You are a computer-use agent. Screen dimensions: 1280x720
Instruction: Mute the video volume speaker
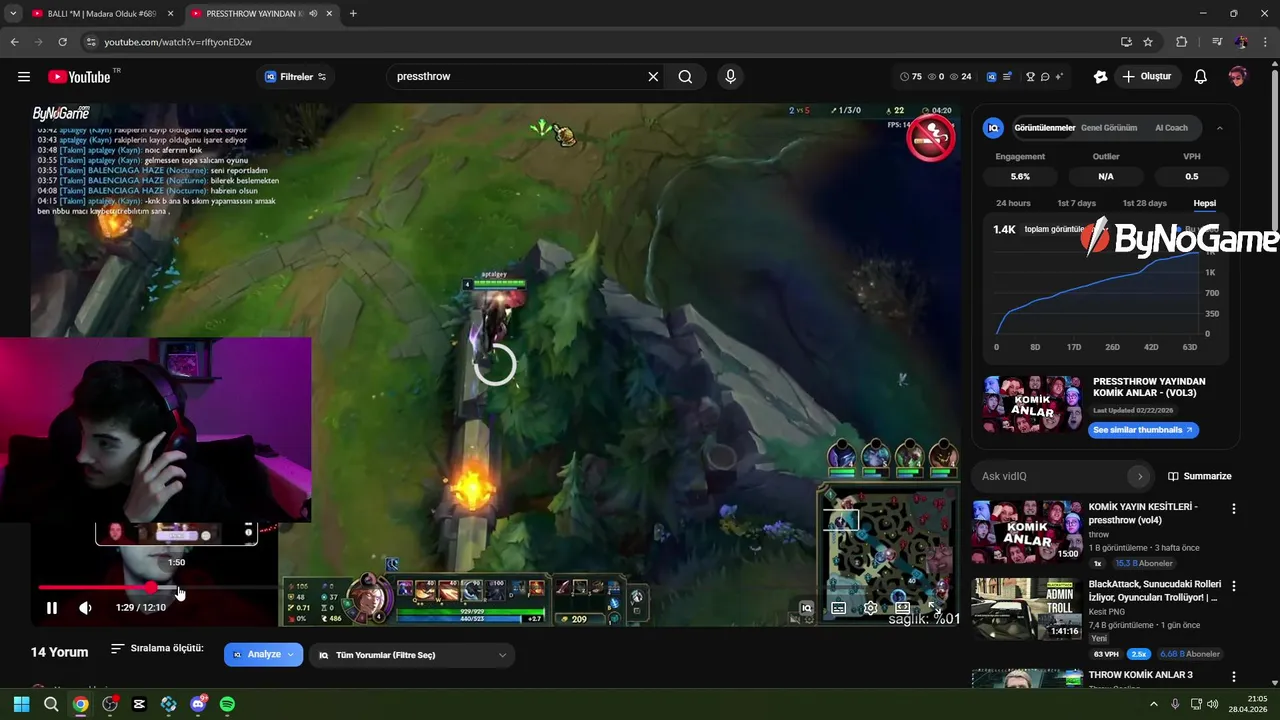pos(86,607)
